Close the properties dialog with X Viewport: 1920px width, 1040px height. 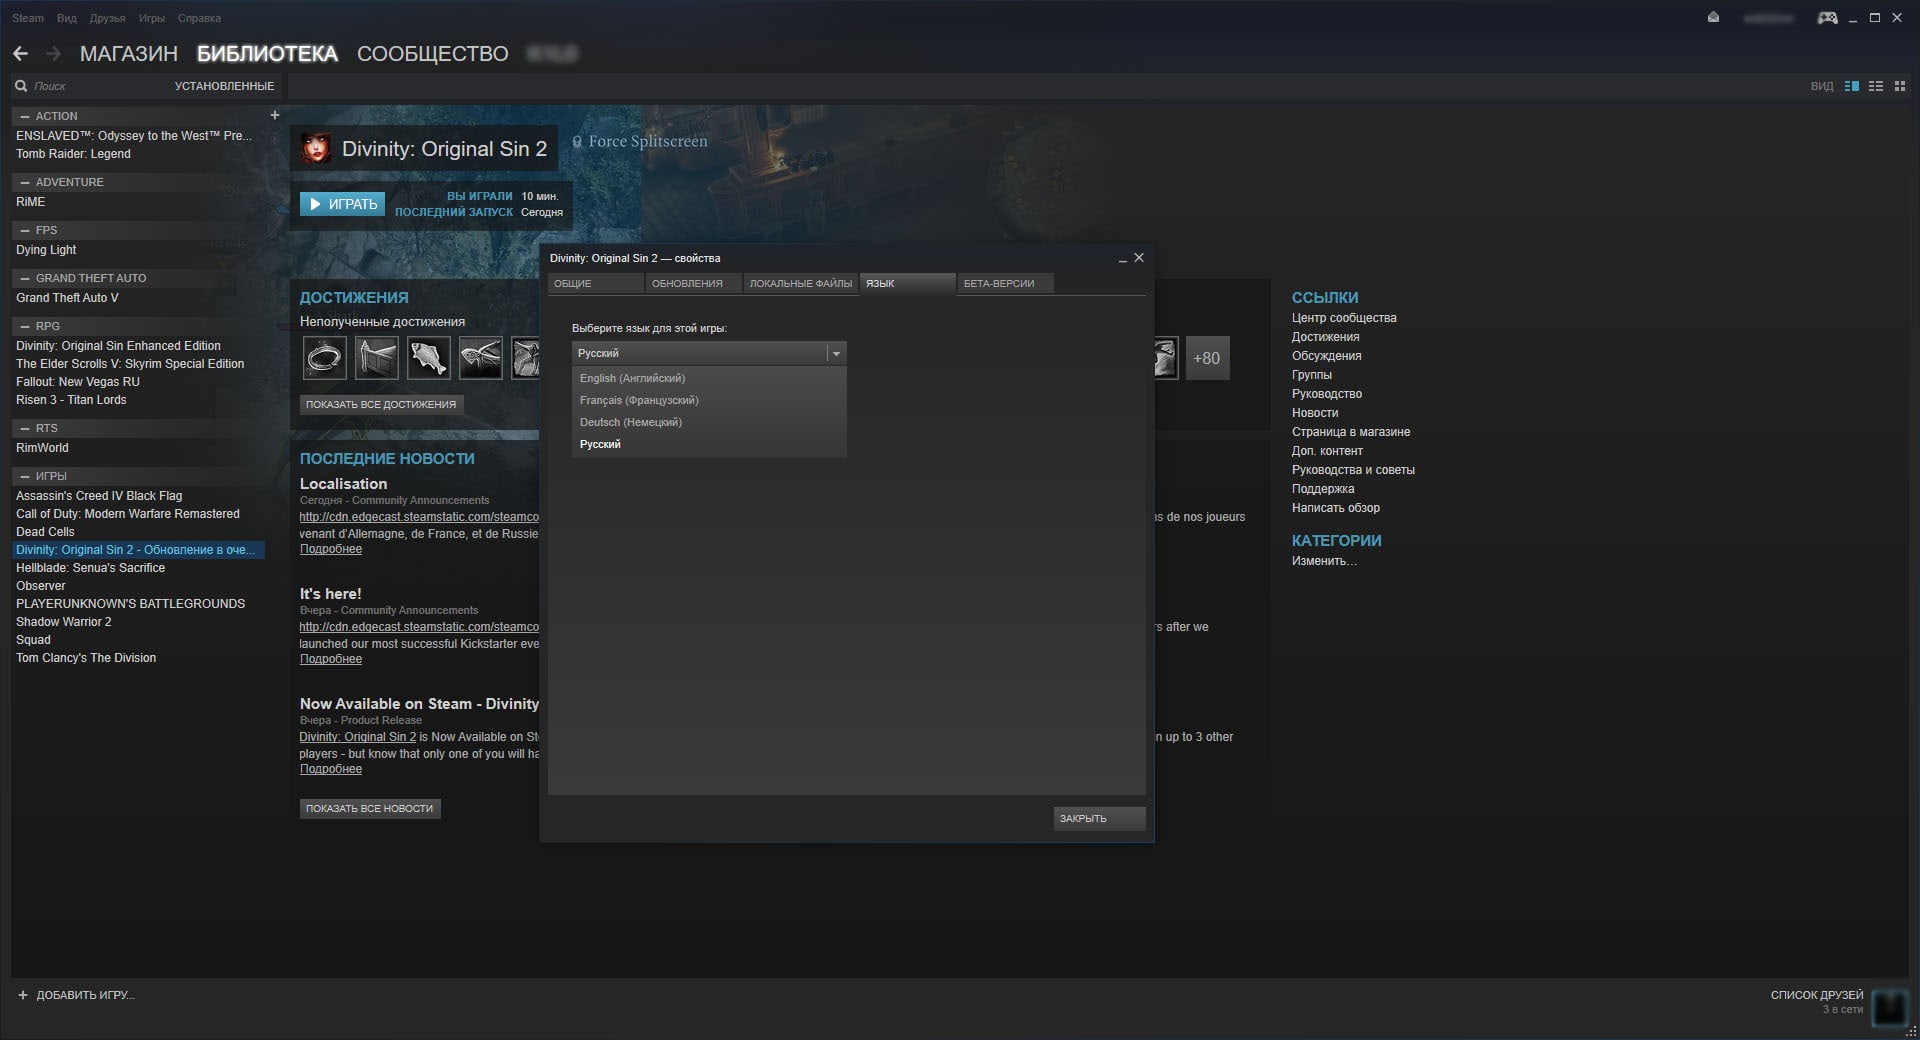point(1139,257)
